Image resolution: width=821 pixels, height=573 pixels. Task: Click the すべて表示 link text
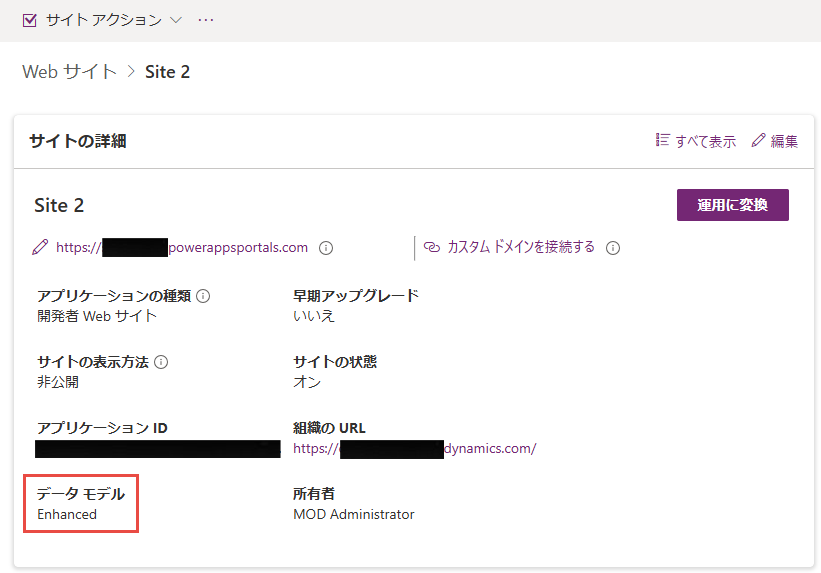(705, 141)
